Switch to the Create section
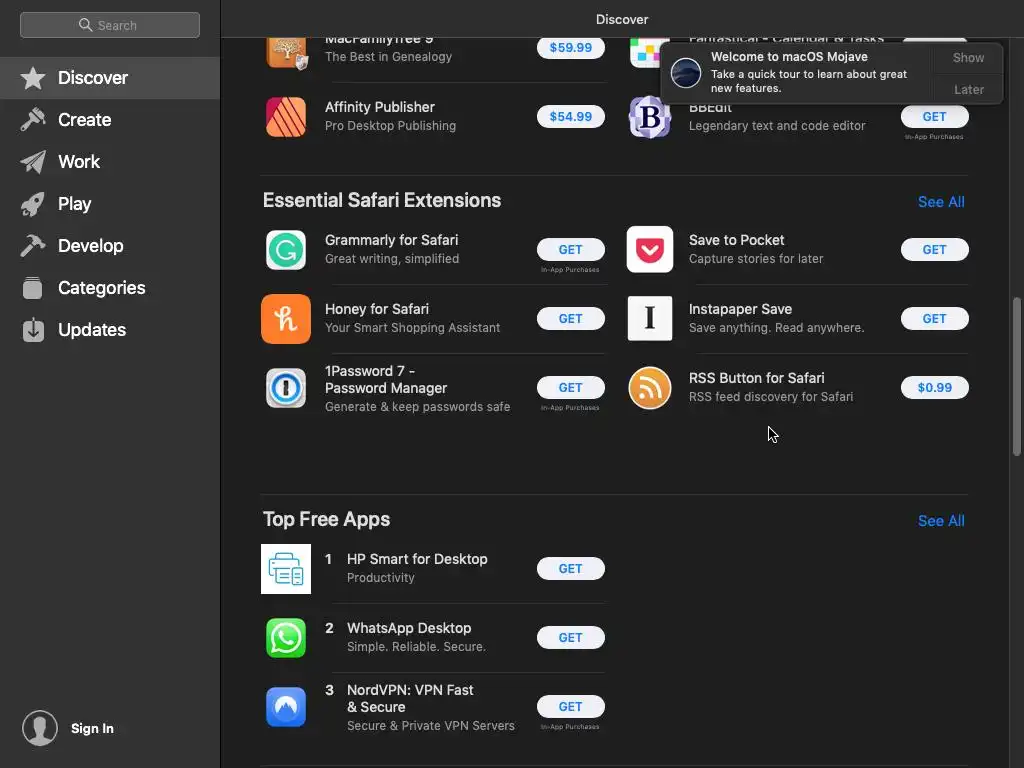This screenshot has width=1024, height=768. [x=110, y=120]
